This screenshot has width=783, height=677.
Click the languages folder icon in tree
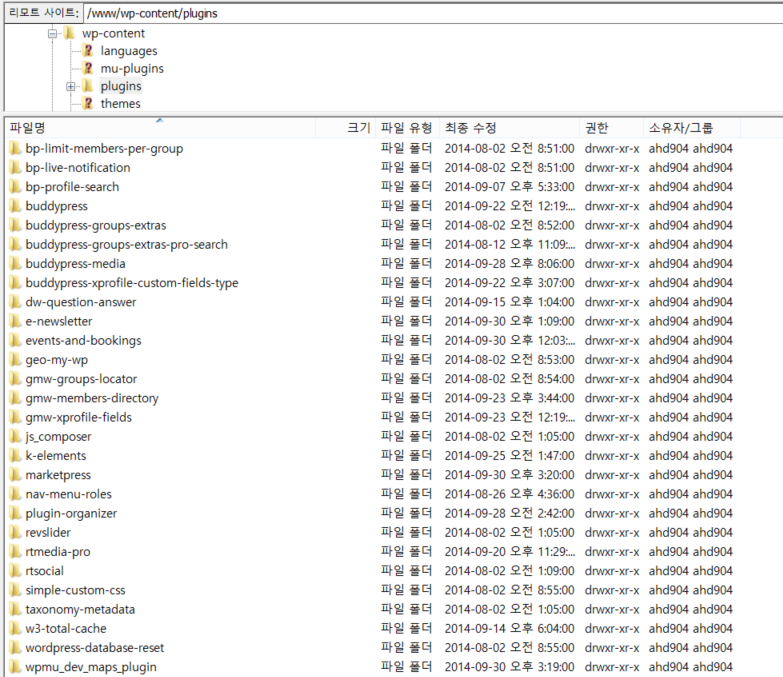[88, 51]
